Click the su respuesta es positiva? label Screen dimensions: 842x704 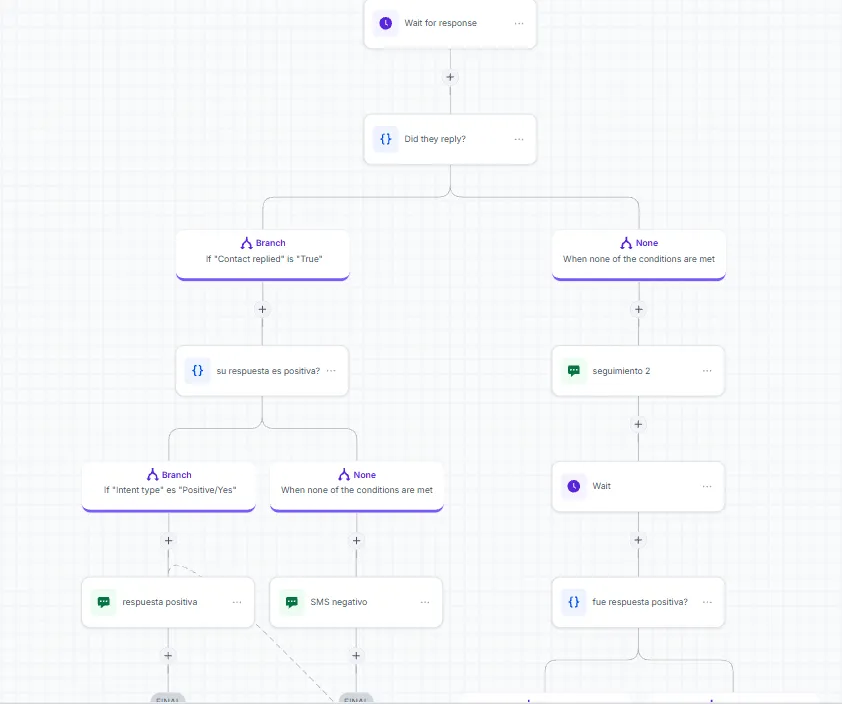click(268, 371)
